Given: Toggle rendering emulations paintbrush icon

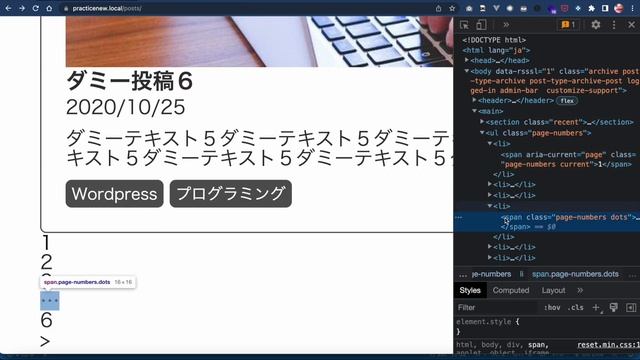Looking at the screenshot, I should point(613,307).
